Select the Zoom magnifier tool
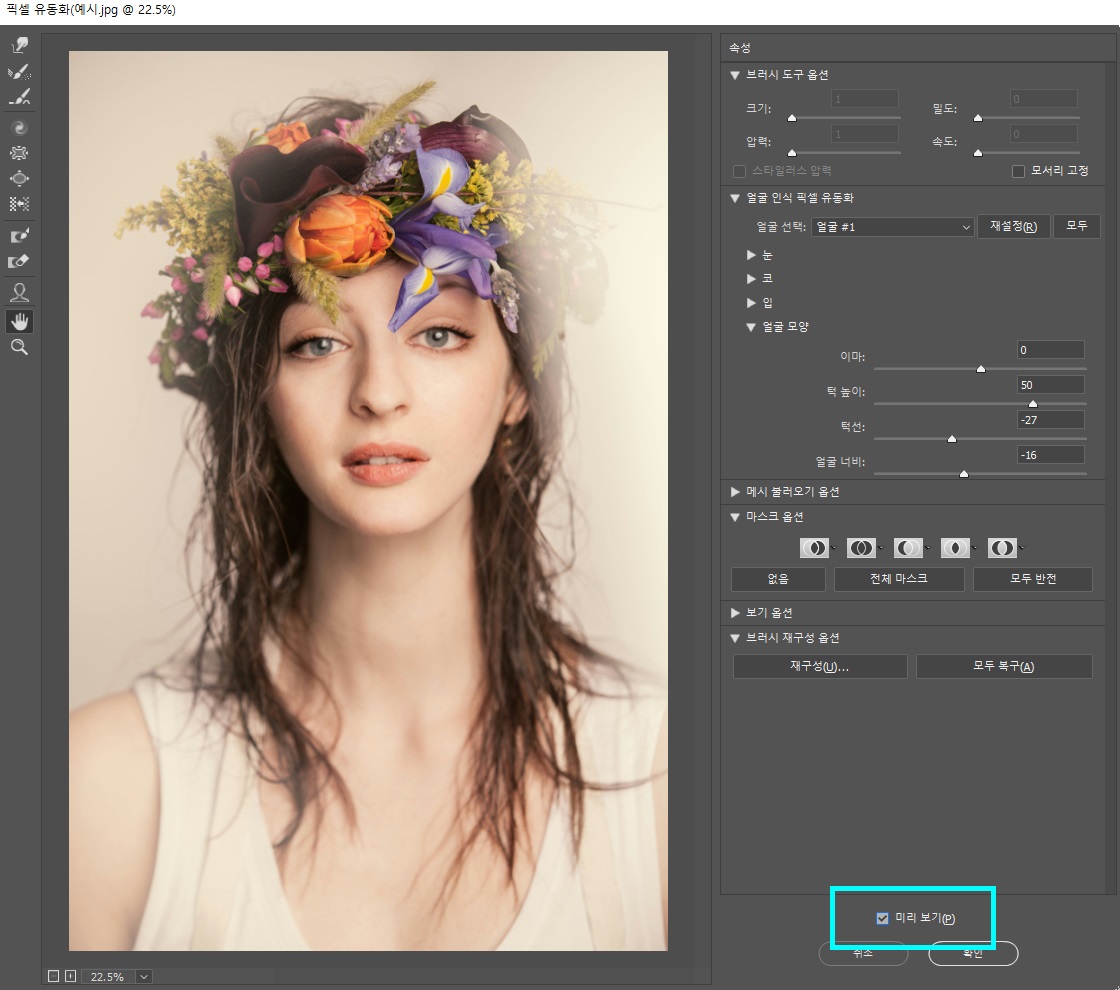1120x990 pixels. click(19, 347)
